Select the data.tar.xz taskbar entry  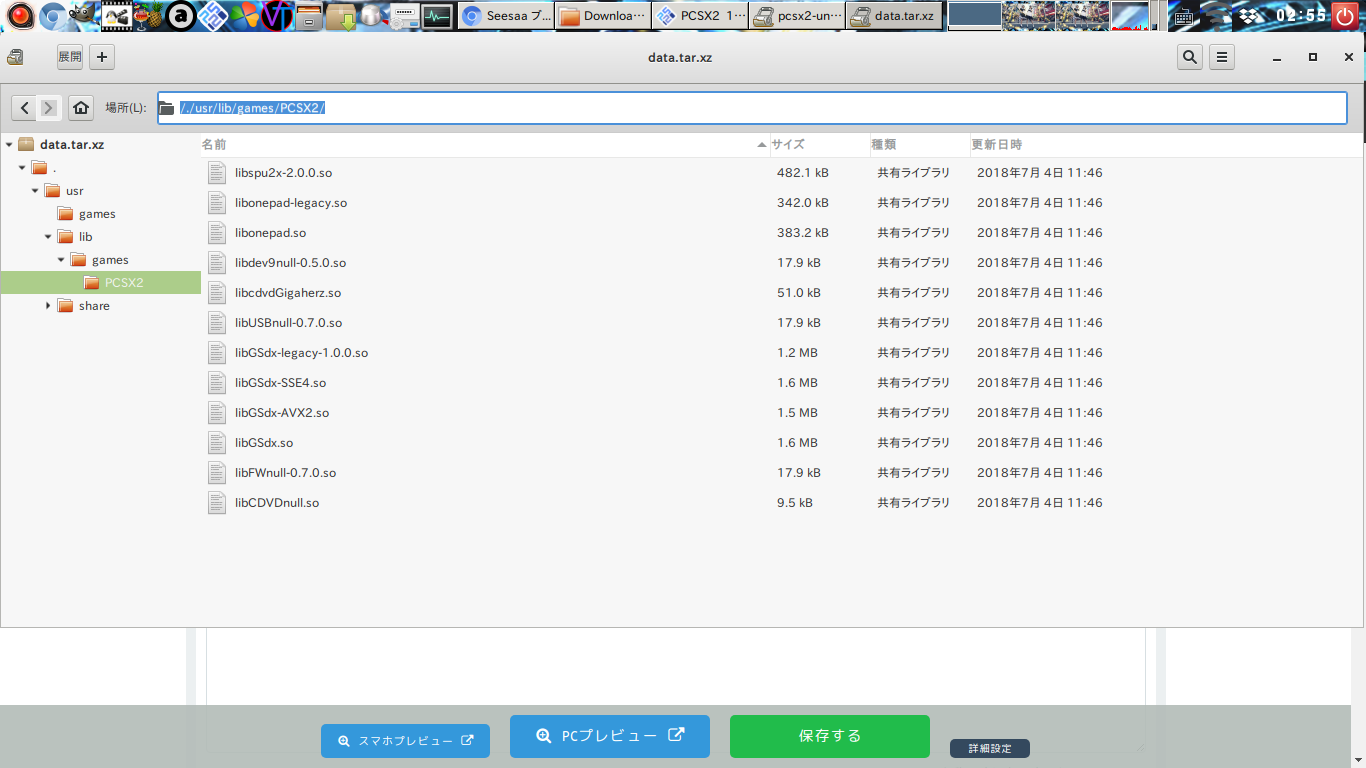[x=893, y=16]
